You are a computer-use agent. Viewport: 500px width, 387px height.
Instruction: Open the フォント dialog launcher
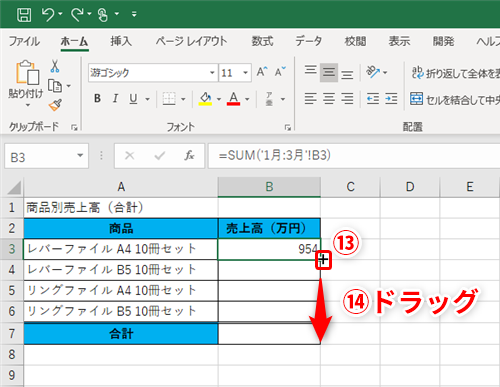click(288, 127)
